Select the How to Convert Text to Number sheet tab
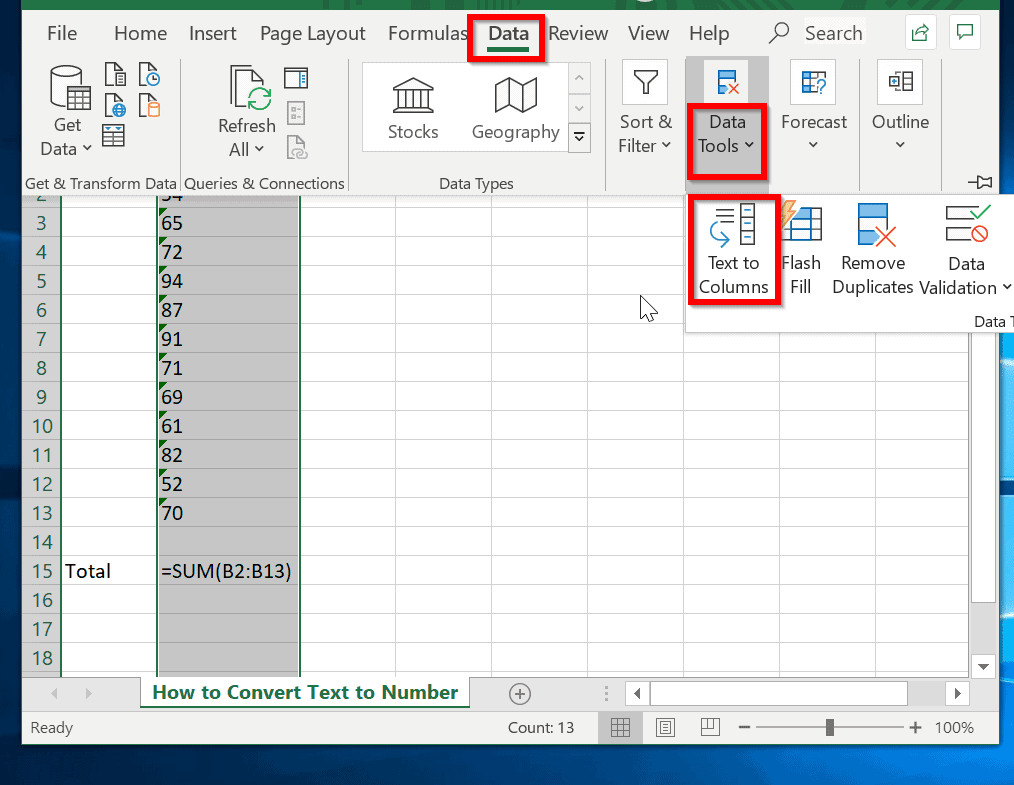This screenshot has height=785, width=1014. (304, 692)
